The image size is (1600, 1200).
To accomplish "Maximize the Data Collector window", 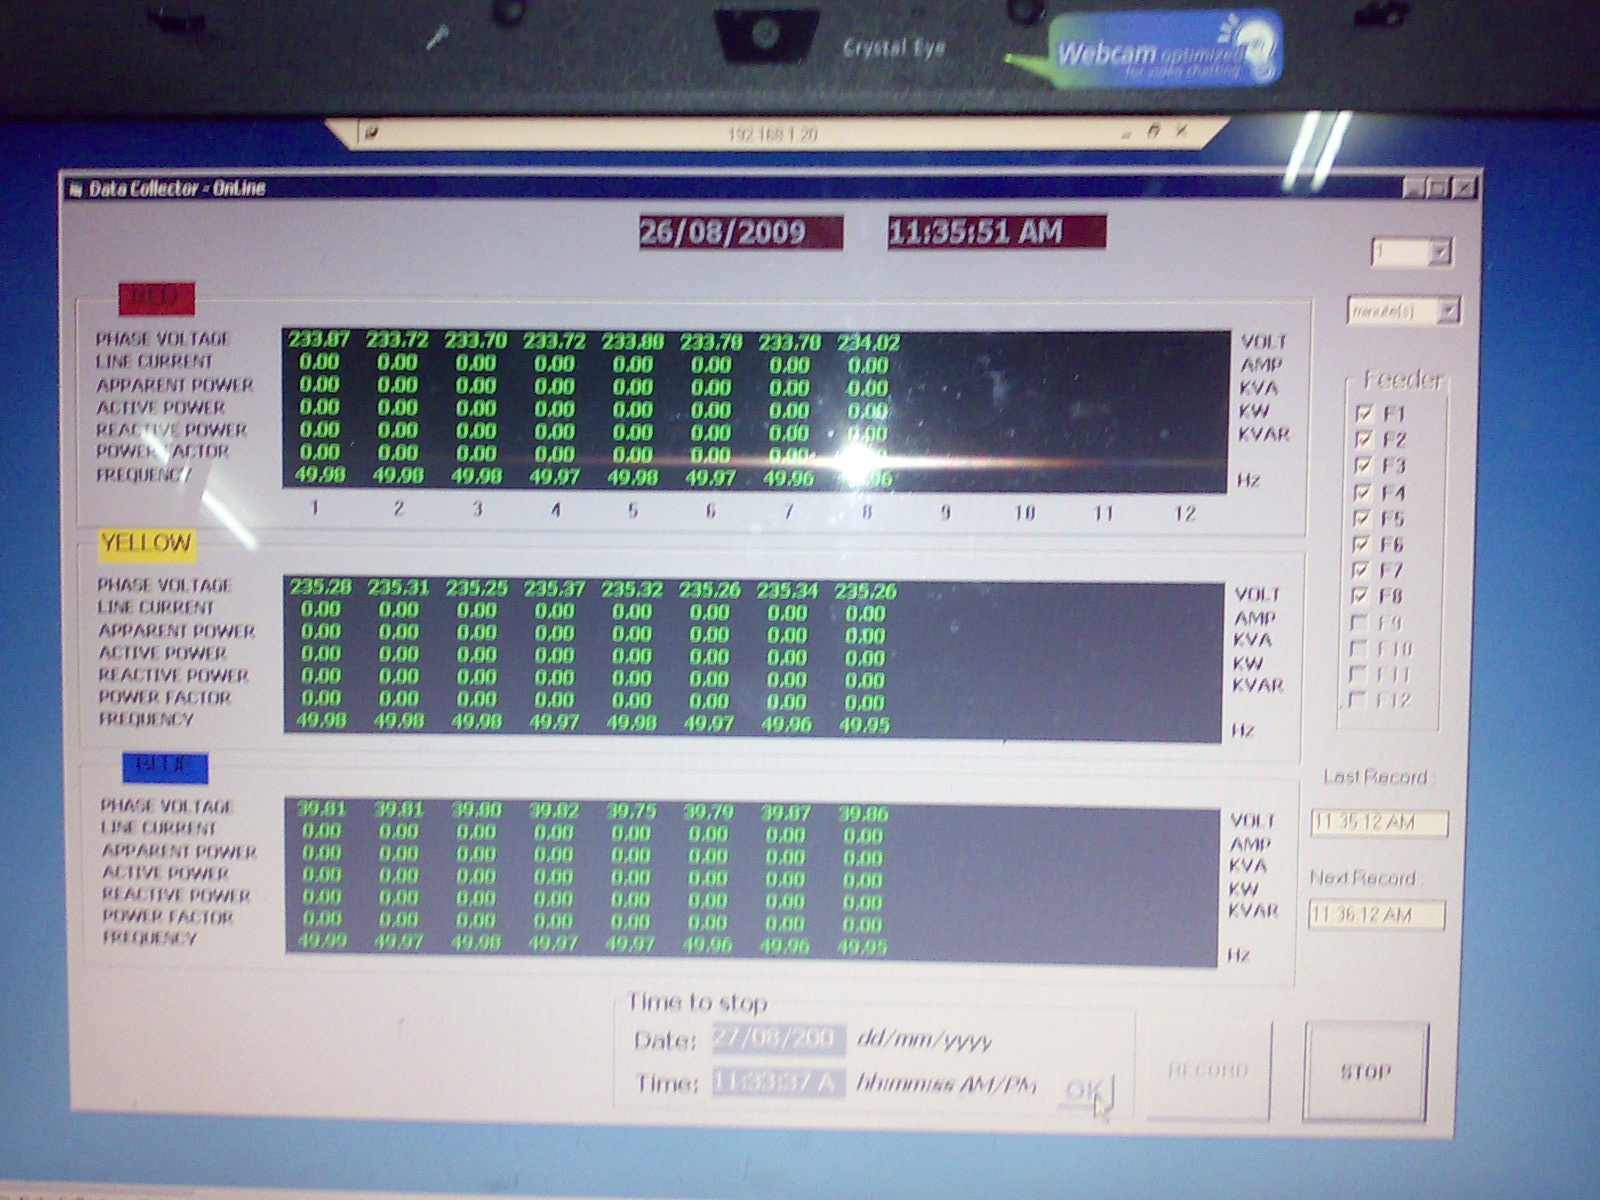I will 1437,188.
